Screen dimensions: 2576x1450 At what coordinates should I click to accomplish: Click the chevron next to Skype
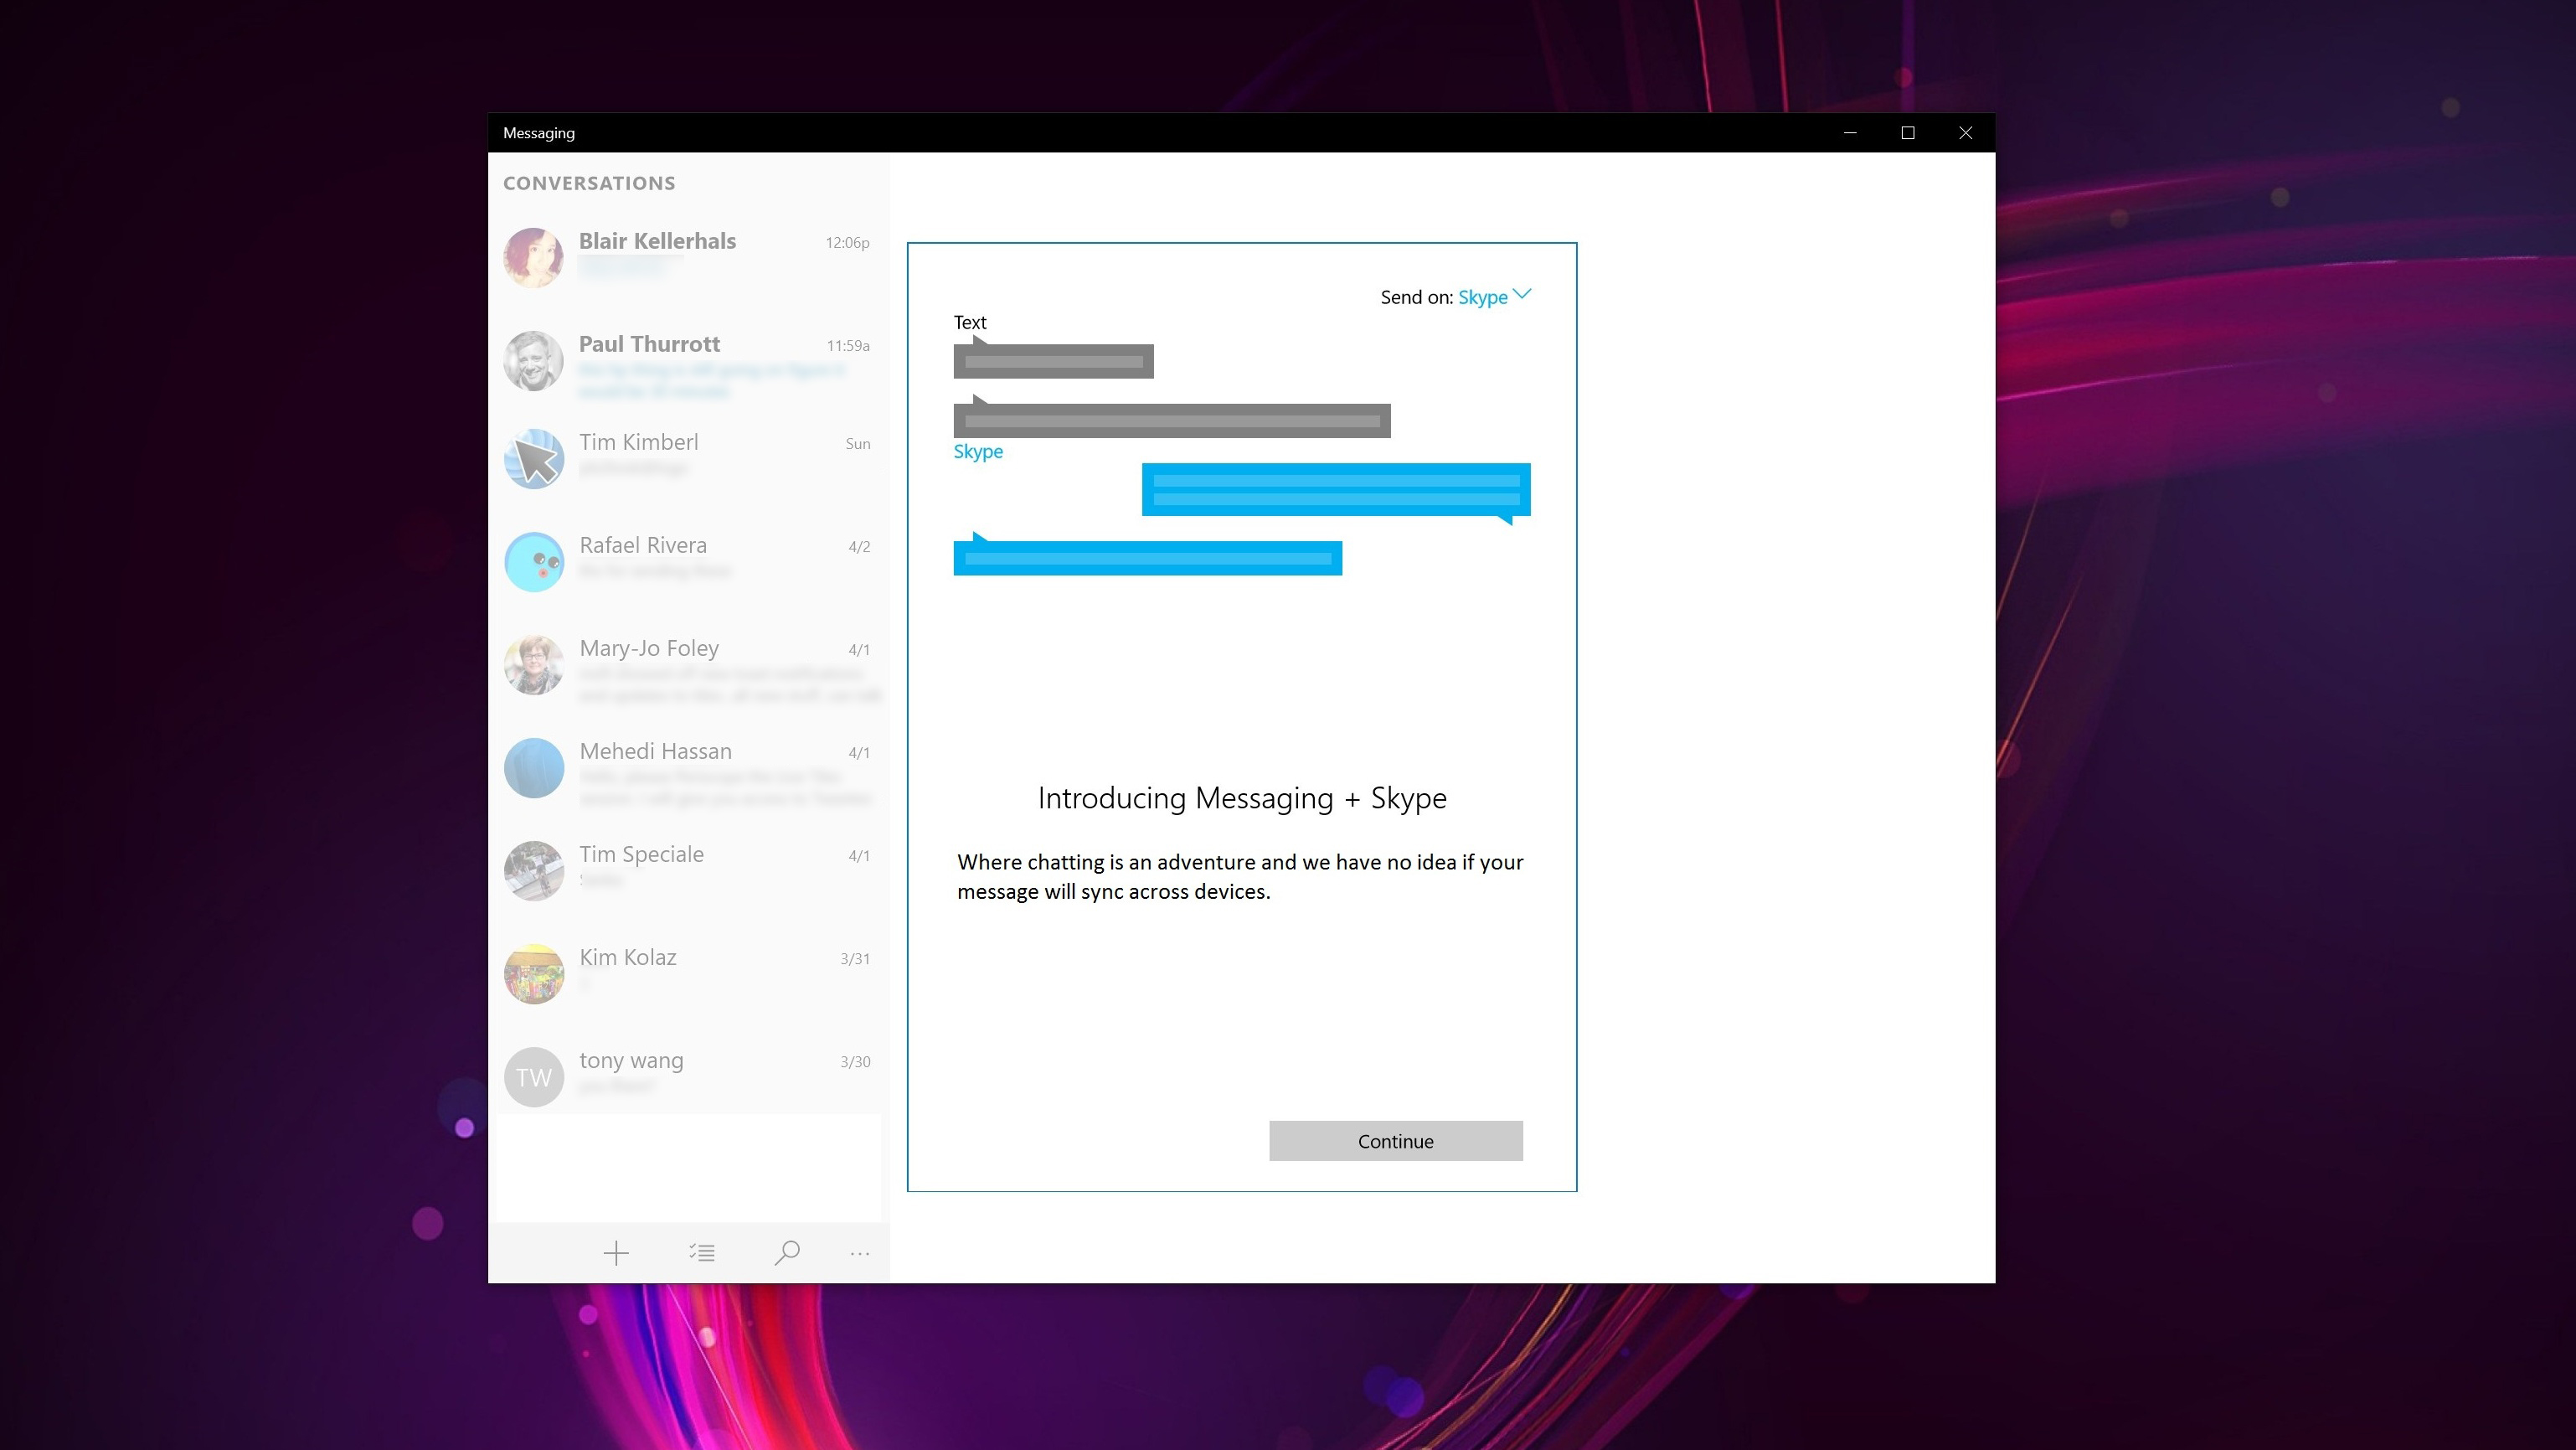click(1522, 294)
